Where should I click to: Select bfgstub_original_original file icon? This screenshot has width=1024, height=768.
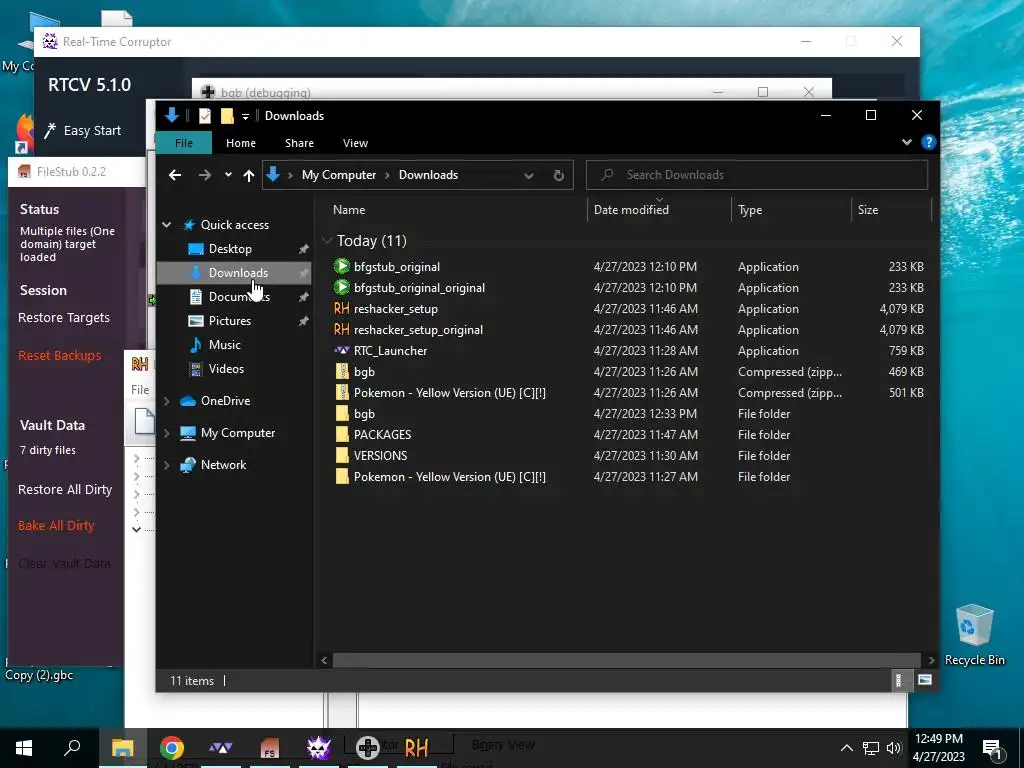click(x=342, y=287)
